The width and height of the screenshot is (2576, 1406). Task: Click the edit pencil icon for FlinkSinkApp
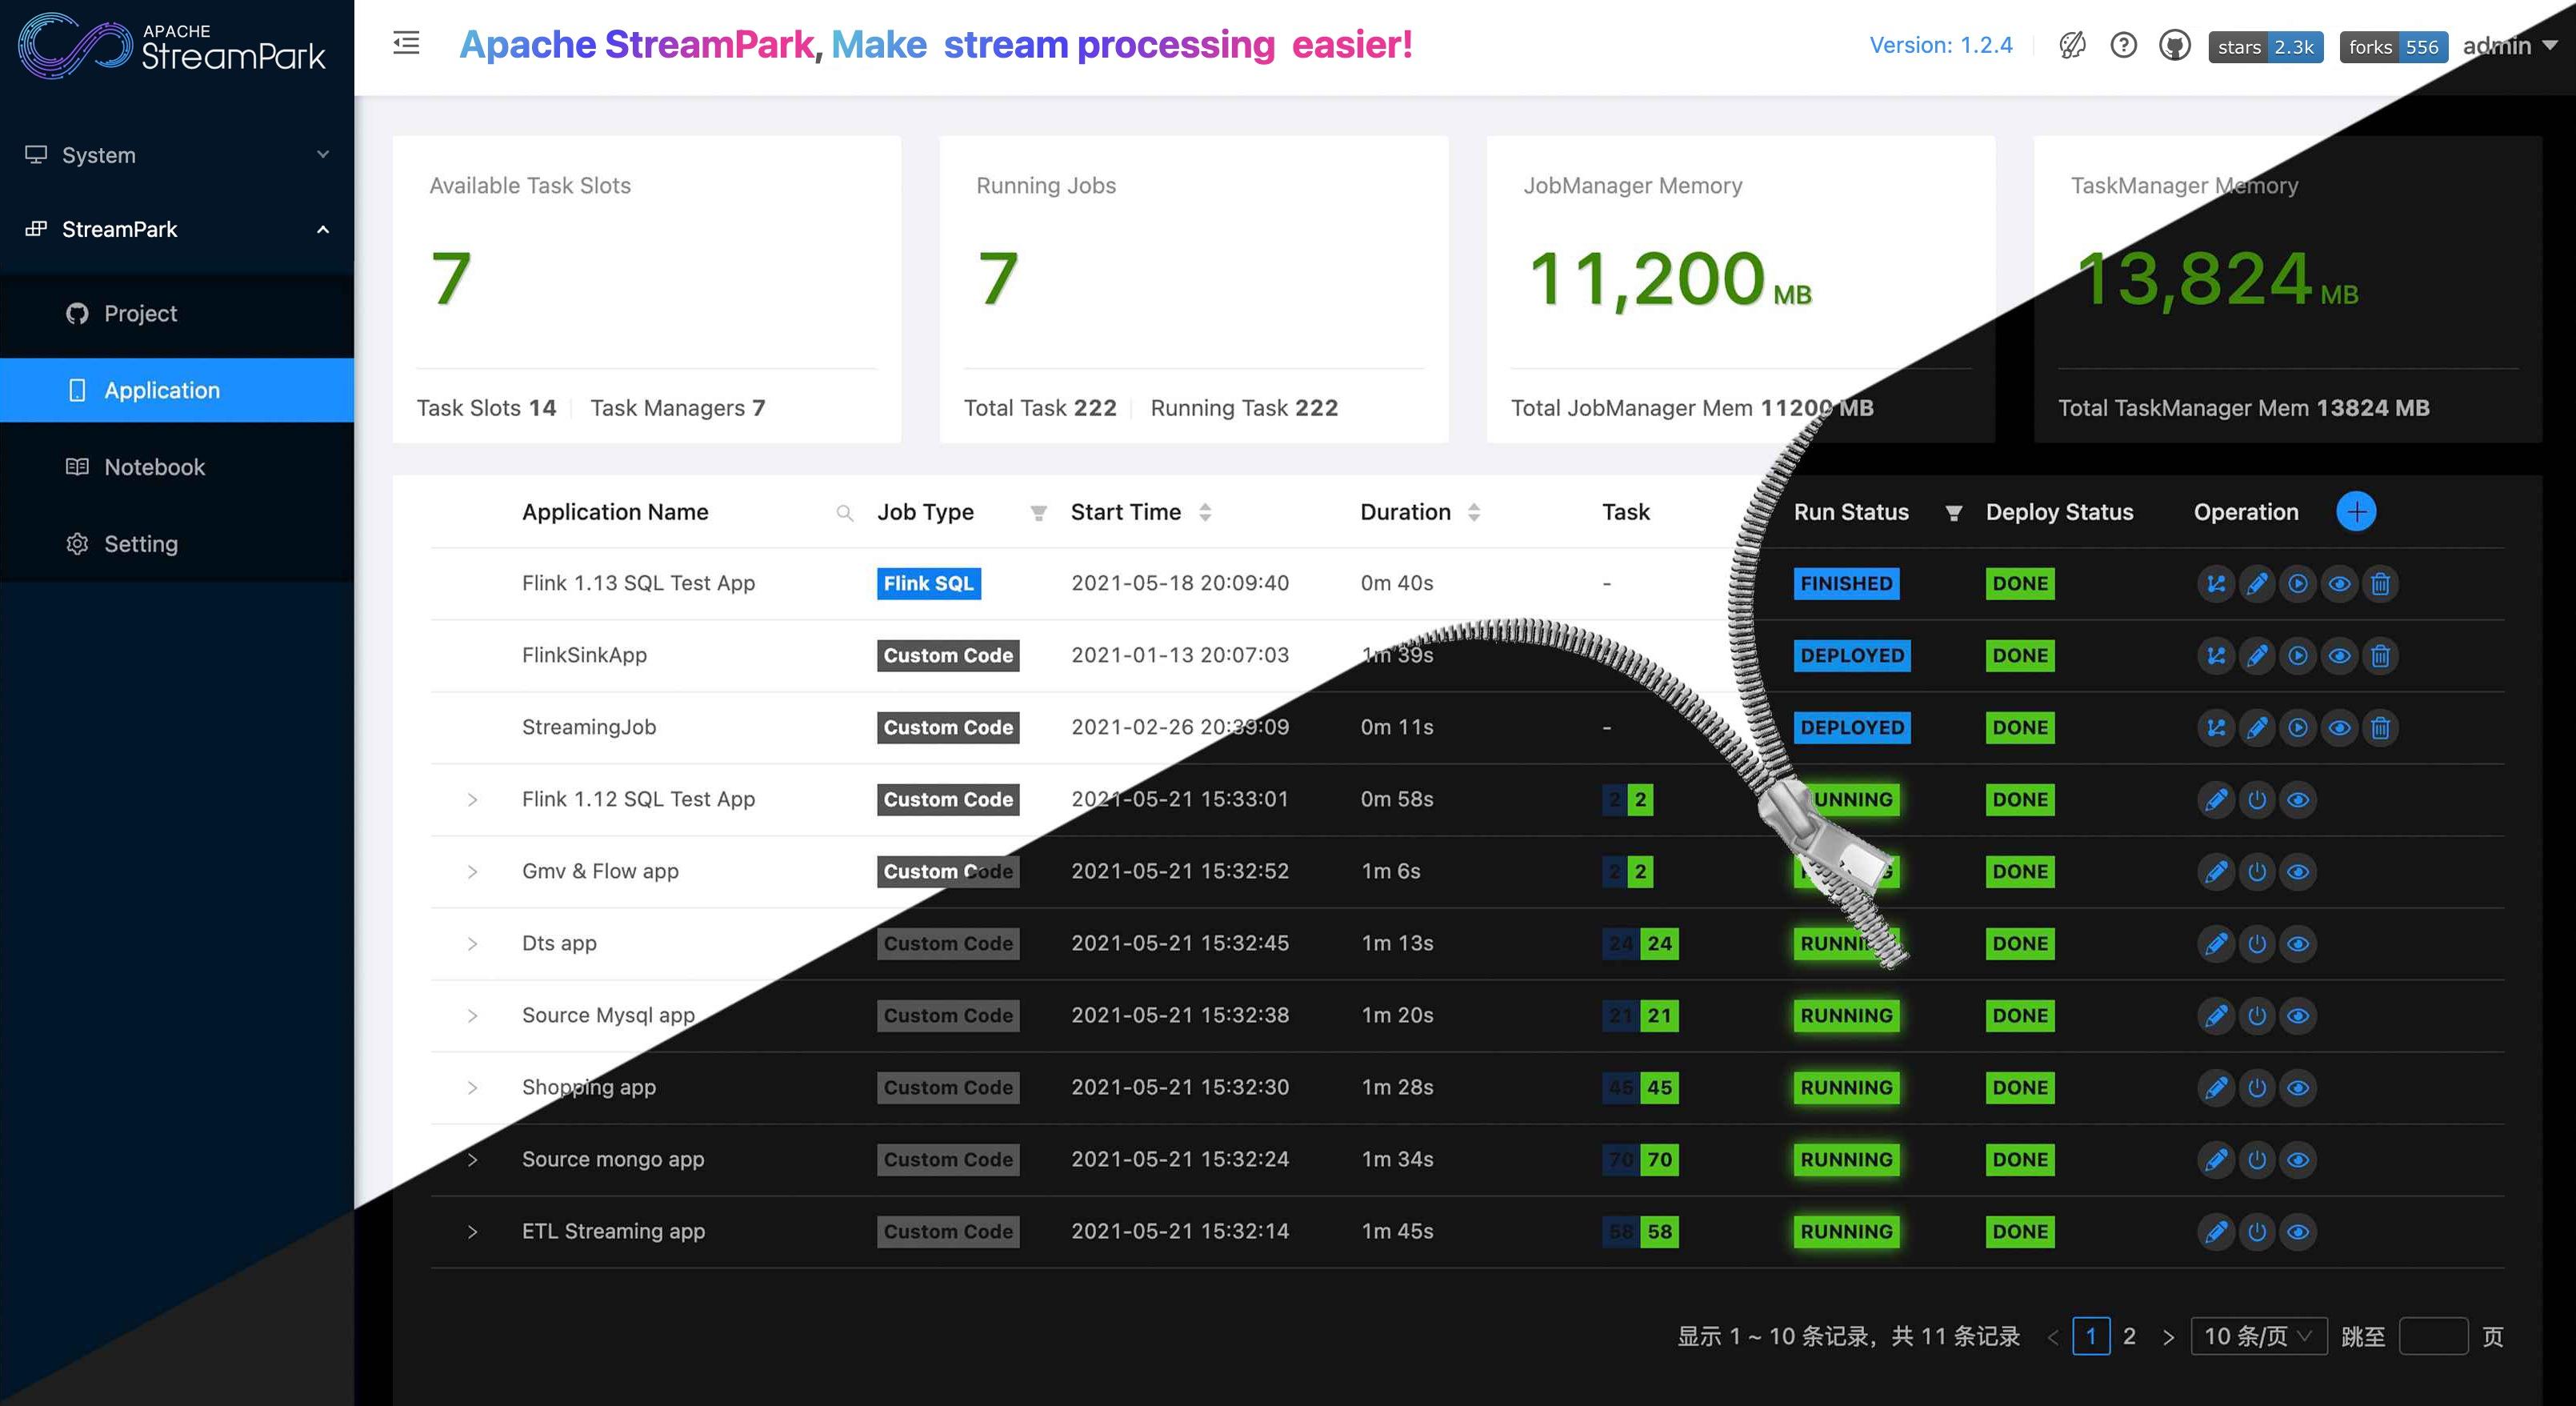point(2256,655)
